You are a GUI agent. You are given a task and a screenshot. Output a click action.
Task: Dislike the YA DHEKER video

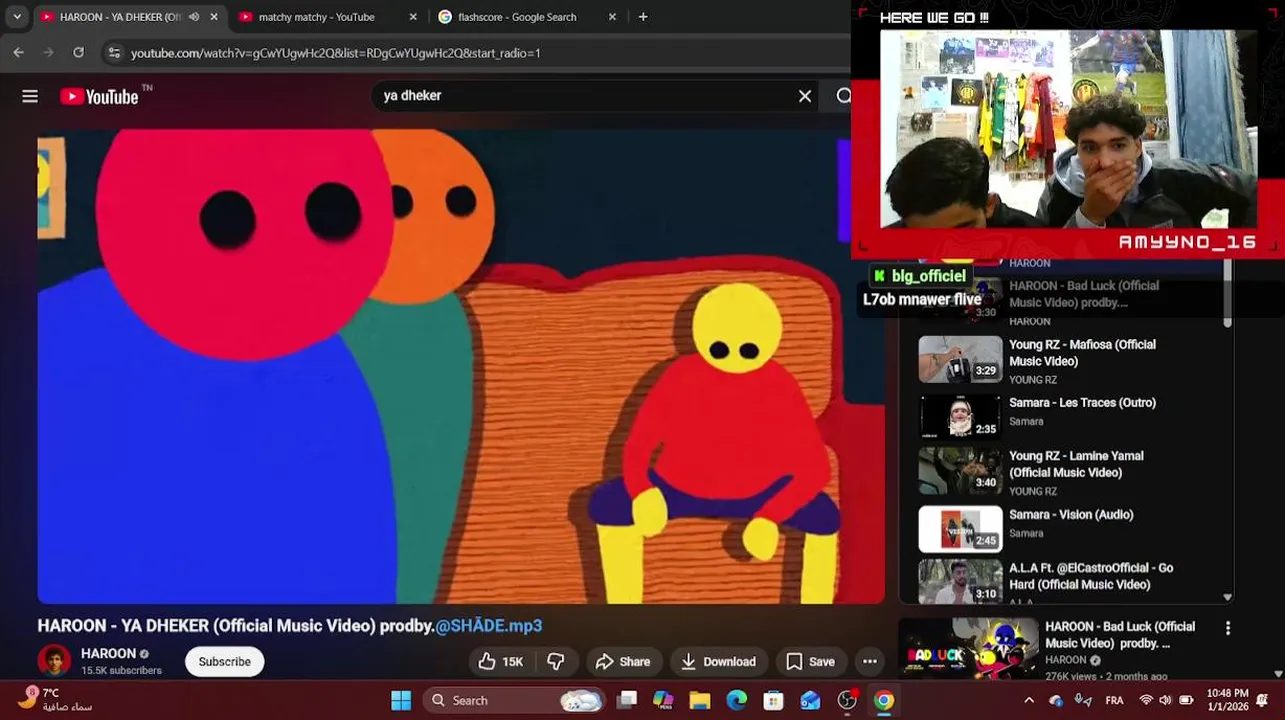[556, 662]
